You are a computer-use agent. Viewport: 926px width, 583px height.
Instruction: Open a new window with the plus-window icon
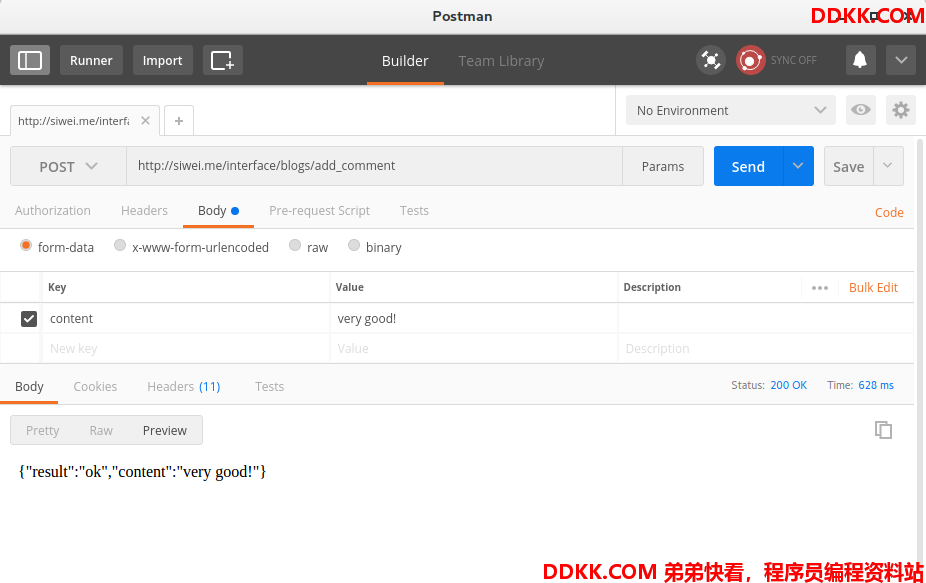pos(223,60)
